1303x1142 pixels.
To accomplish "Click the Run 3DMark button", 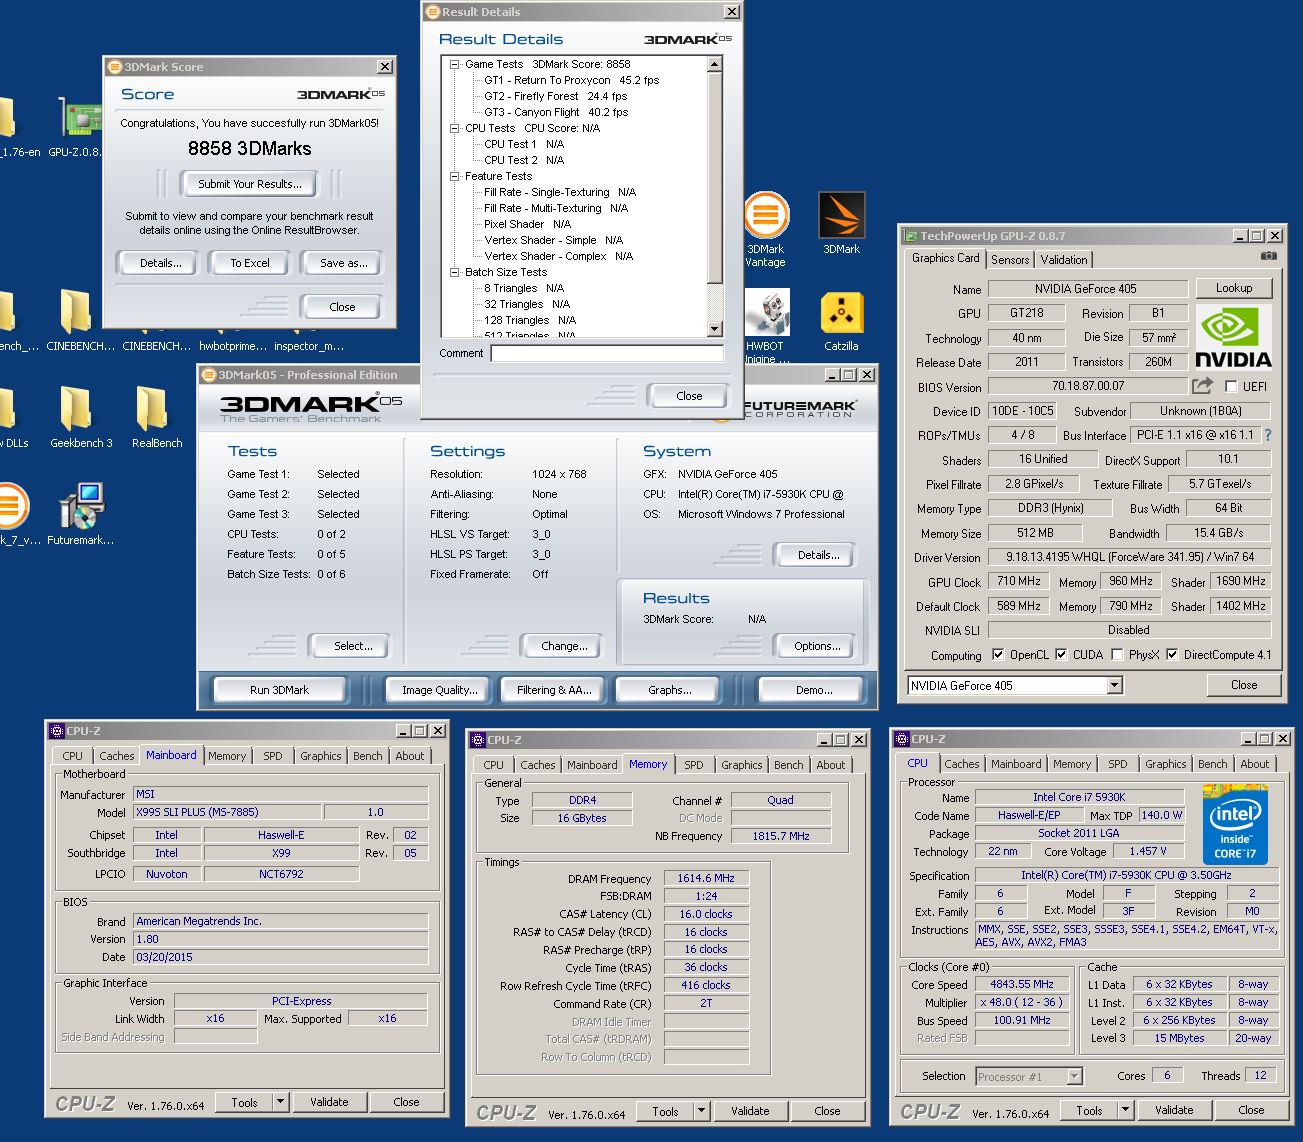I will coord(279,690).
